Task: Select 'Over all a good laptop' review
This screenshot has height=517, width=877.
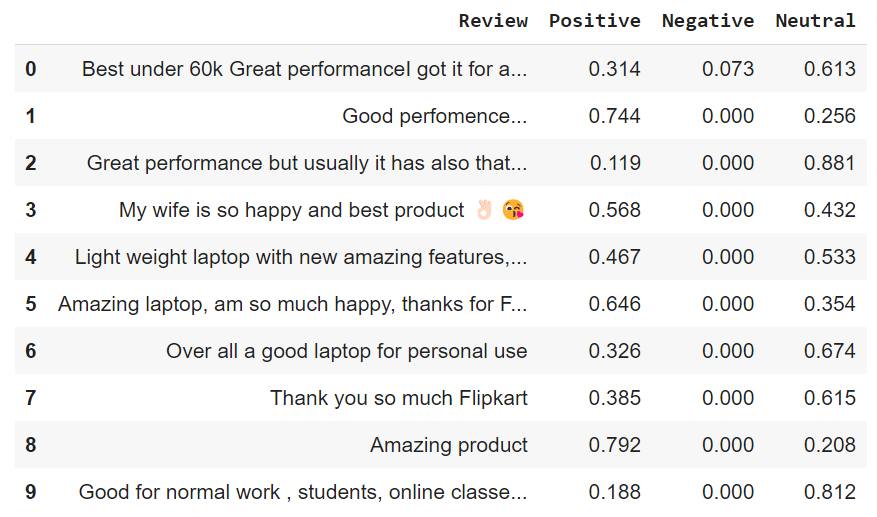Action: pyautogui.click(x=346, y=351)
